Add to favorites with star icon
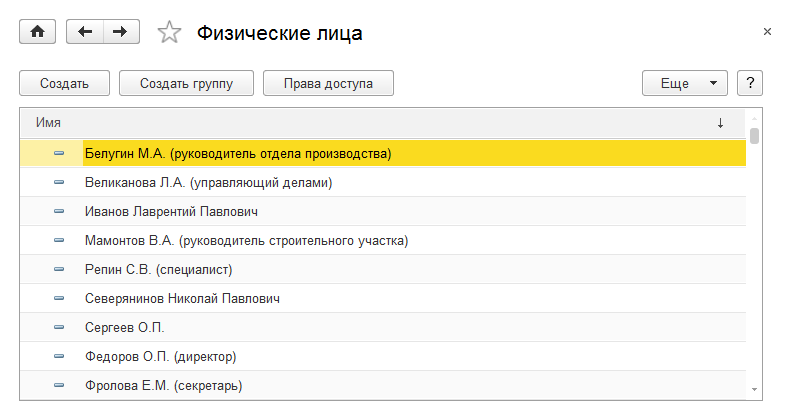The image size is (789, 415). [170, 33]
